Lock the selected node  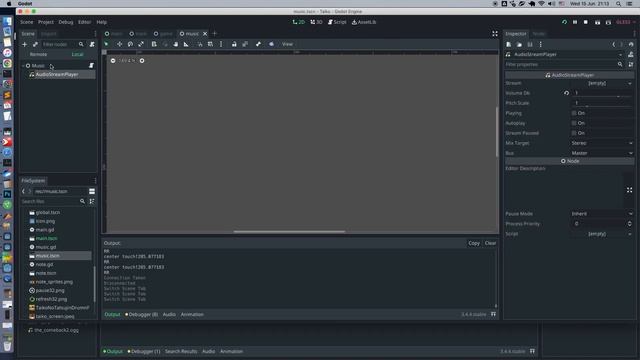234,44
